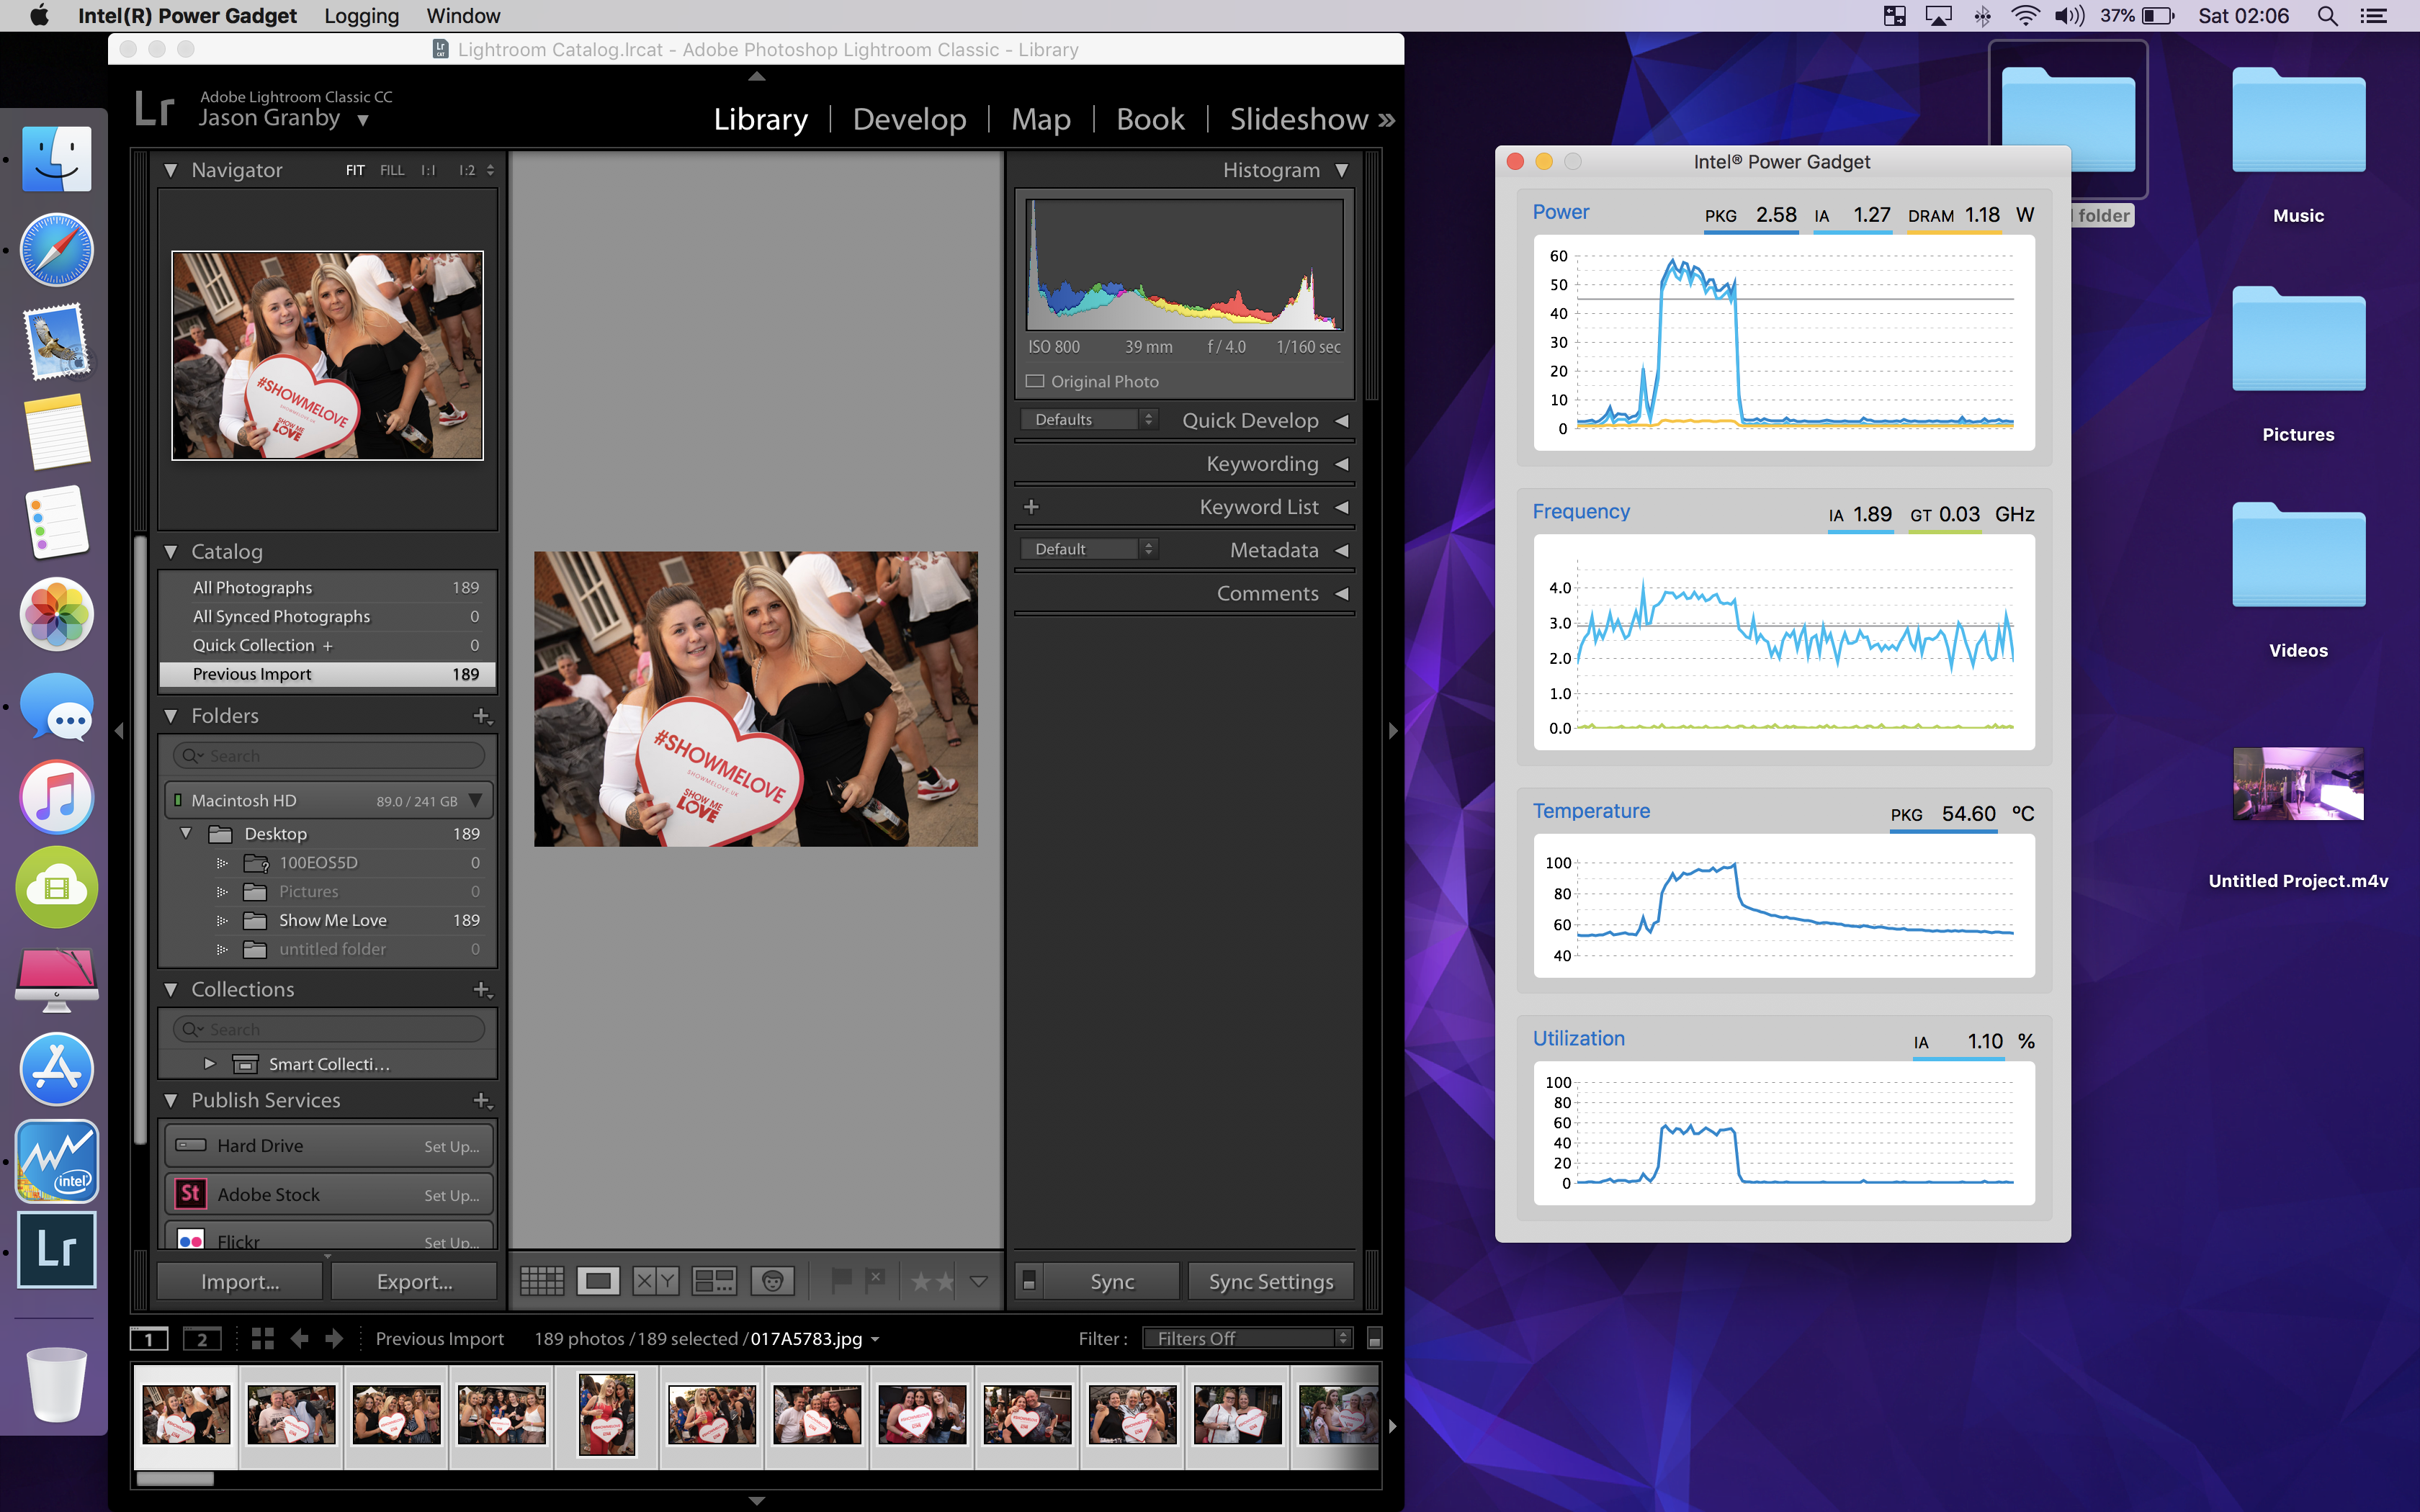Set up Hard Drive publish service

pos(451,1146)
